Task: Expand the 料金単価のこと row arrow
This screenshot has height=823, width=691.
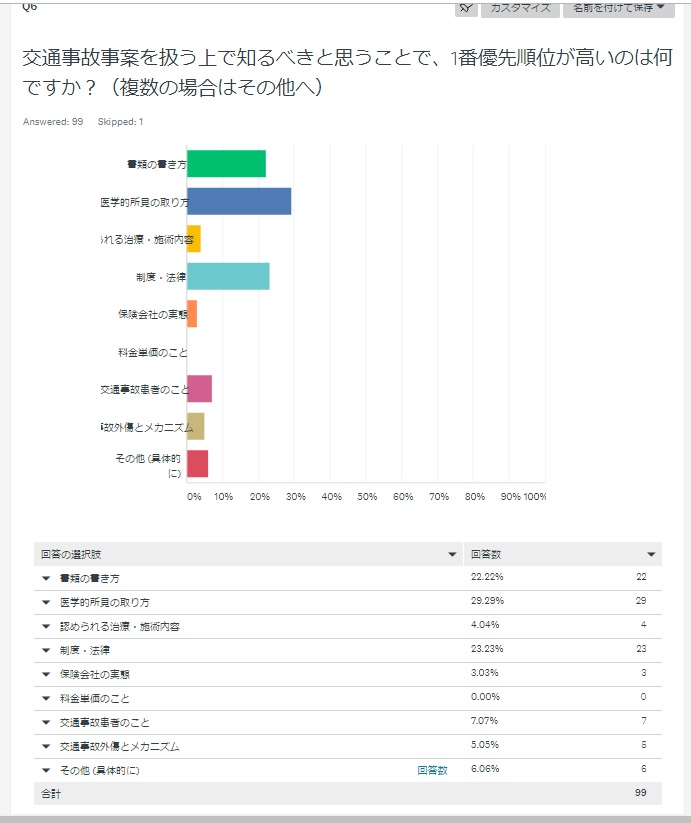Action: pos(46,699)
